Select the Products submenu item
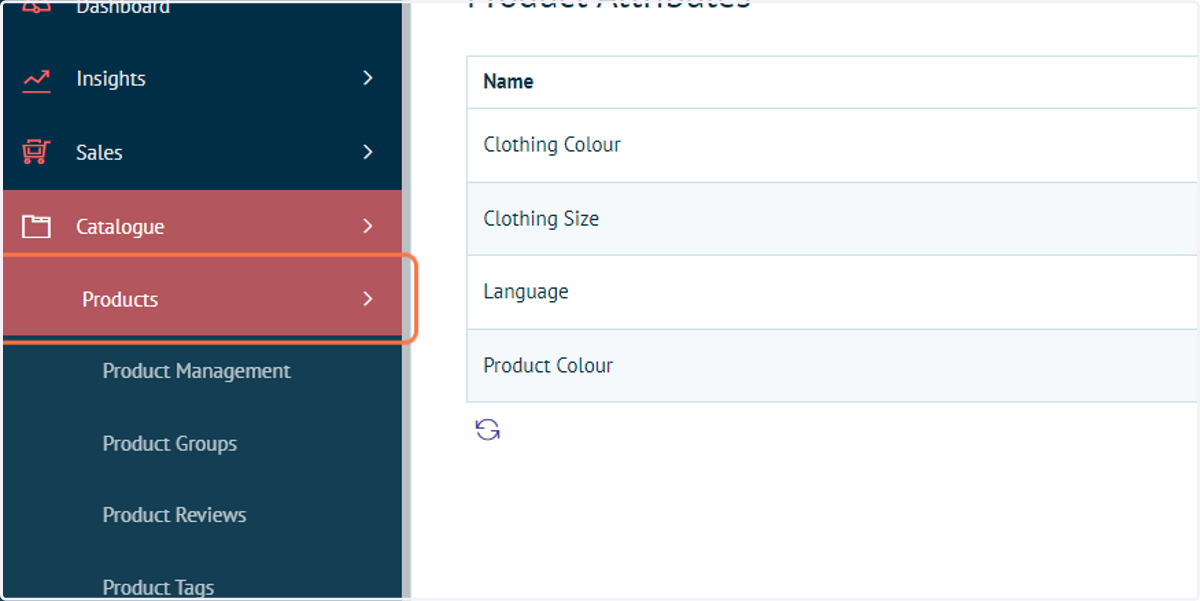This screenshot has height=601, width=1200. (202, 299)
